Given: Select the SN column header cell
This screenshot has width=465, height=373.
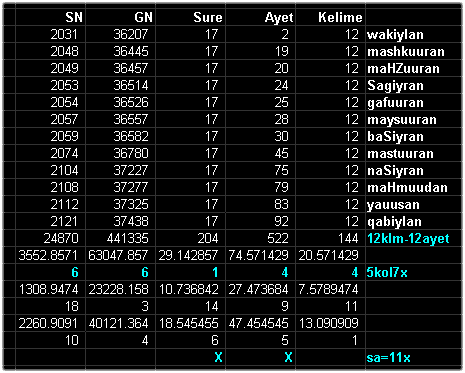Looking at the screenshot, I should coord(50,17).
